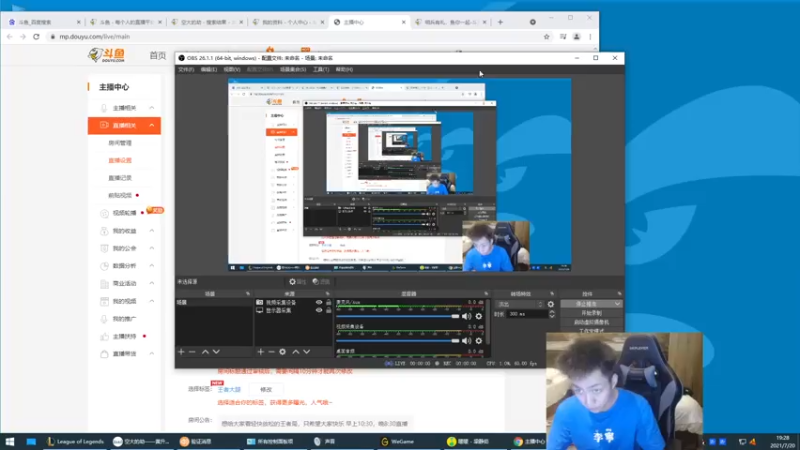
Task: Move source up in sources panel
Action: [295, 352]
